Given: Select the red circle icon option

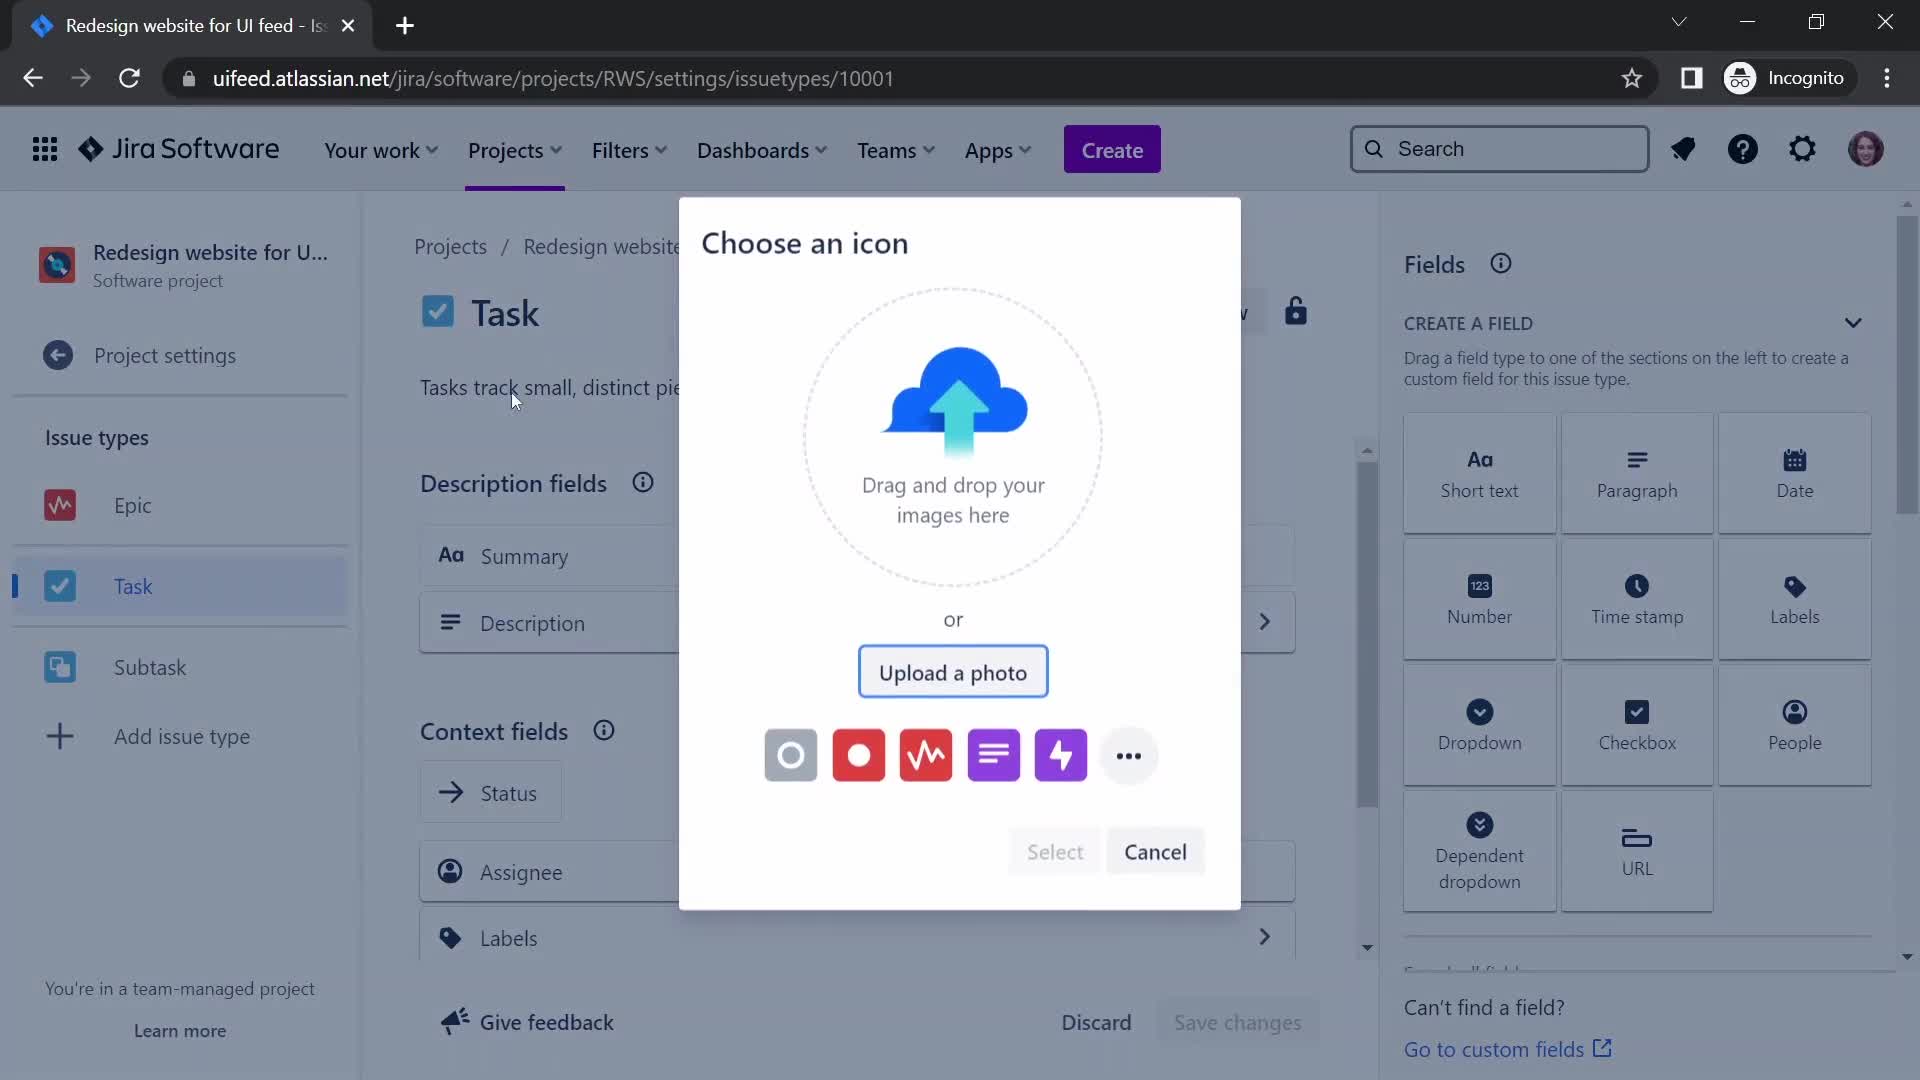Looking at the screenshot, I should [x=858, y=756].
